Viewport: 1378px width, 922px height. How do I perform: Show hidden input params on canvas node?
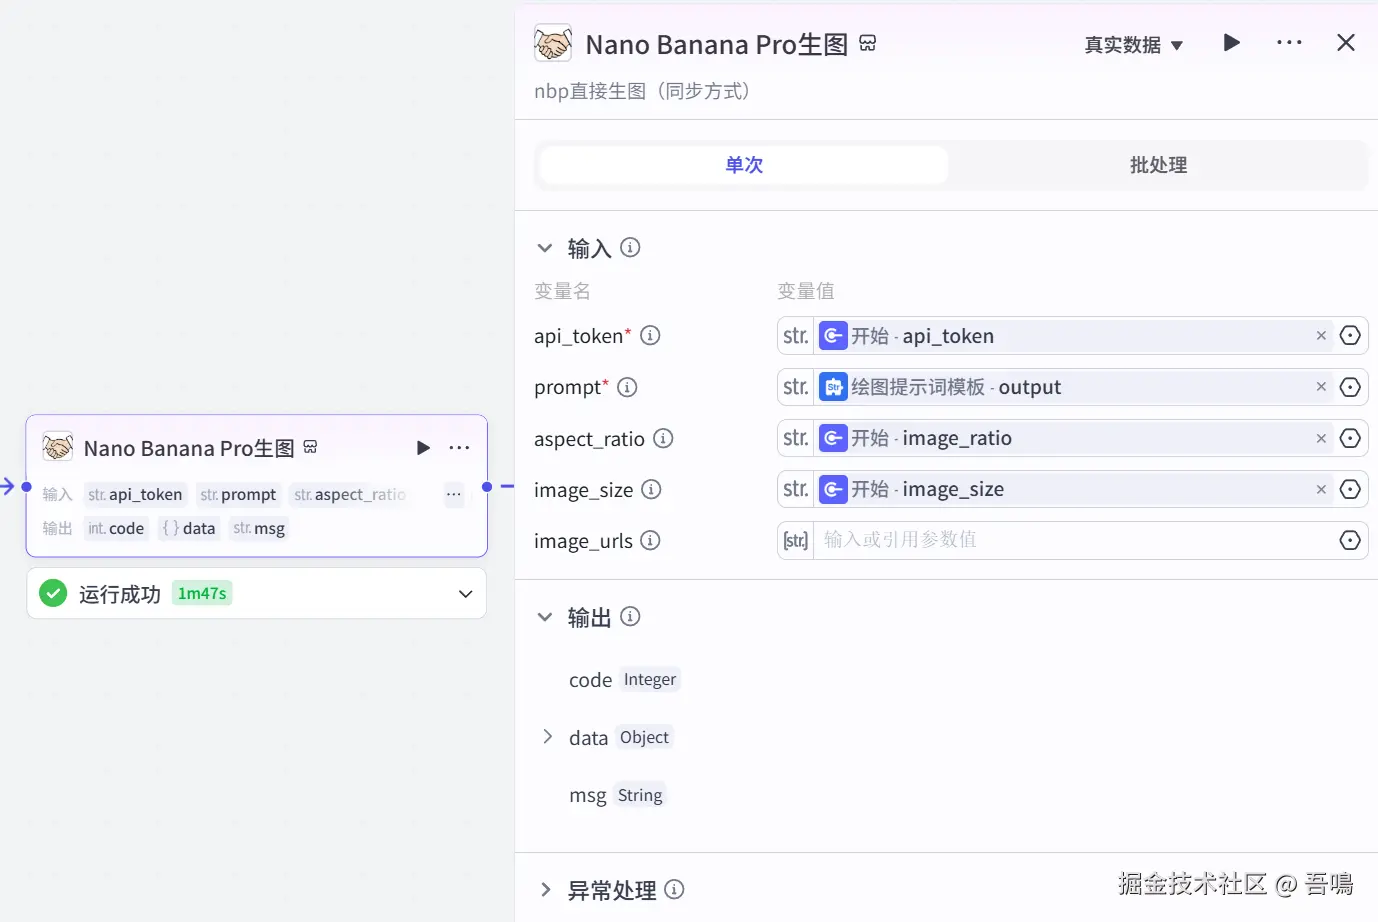click(x=454, y=494)
